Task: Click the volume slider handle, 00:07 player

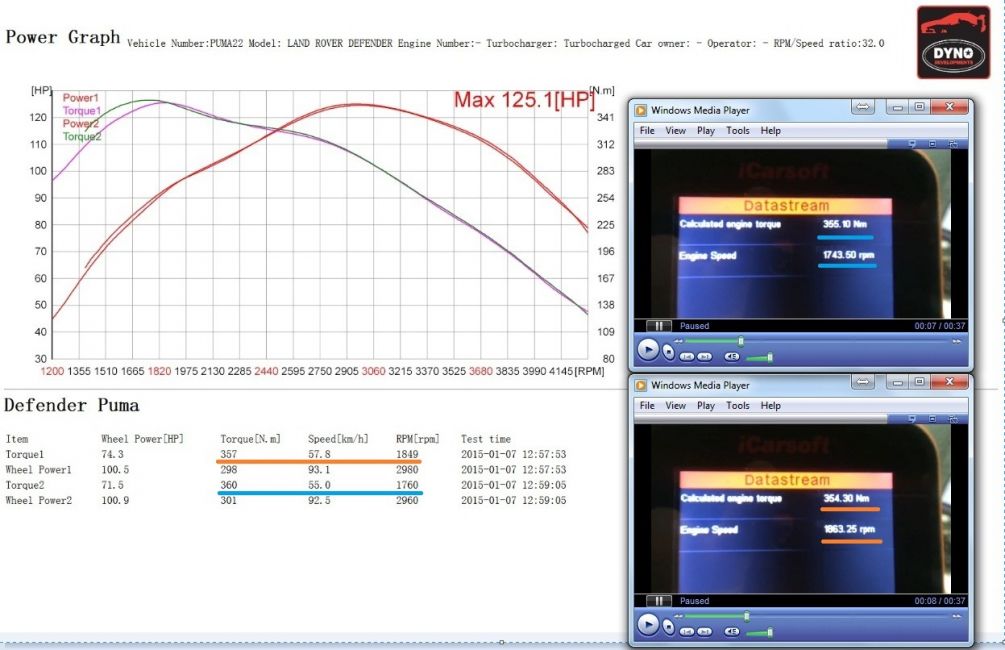Action: pyautogui.click(x=770, y=357)
